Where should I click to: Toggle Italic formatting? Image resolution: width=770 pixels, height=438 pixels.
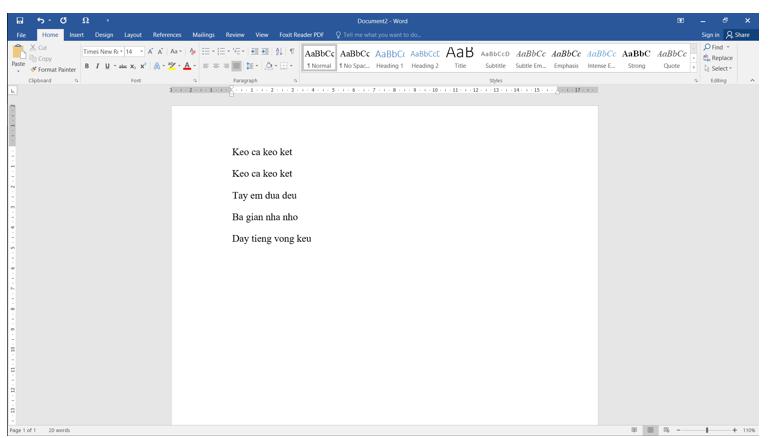coord(98,66)
